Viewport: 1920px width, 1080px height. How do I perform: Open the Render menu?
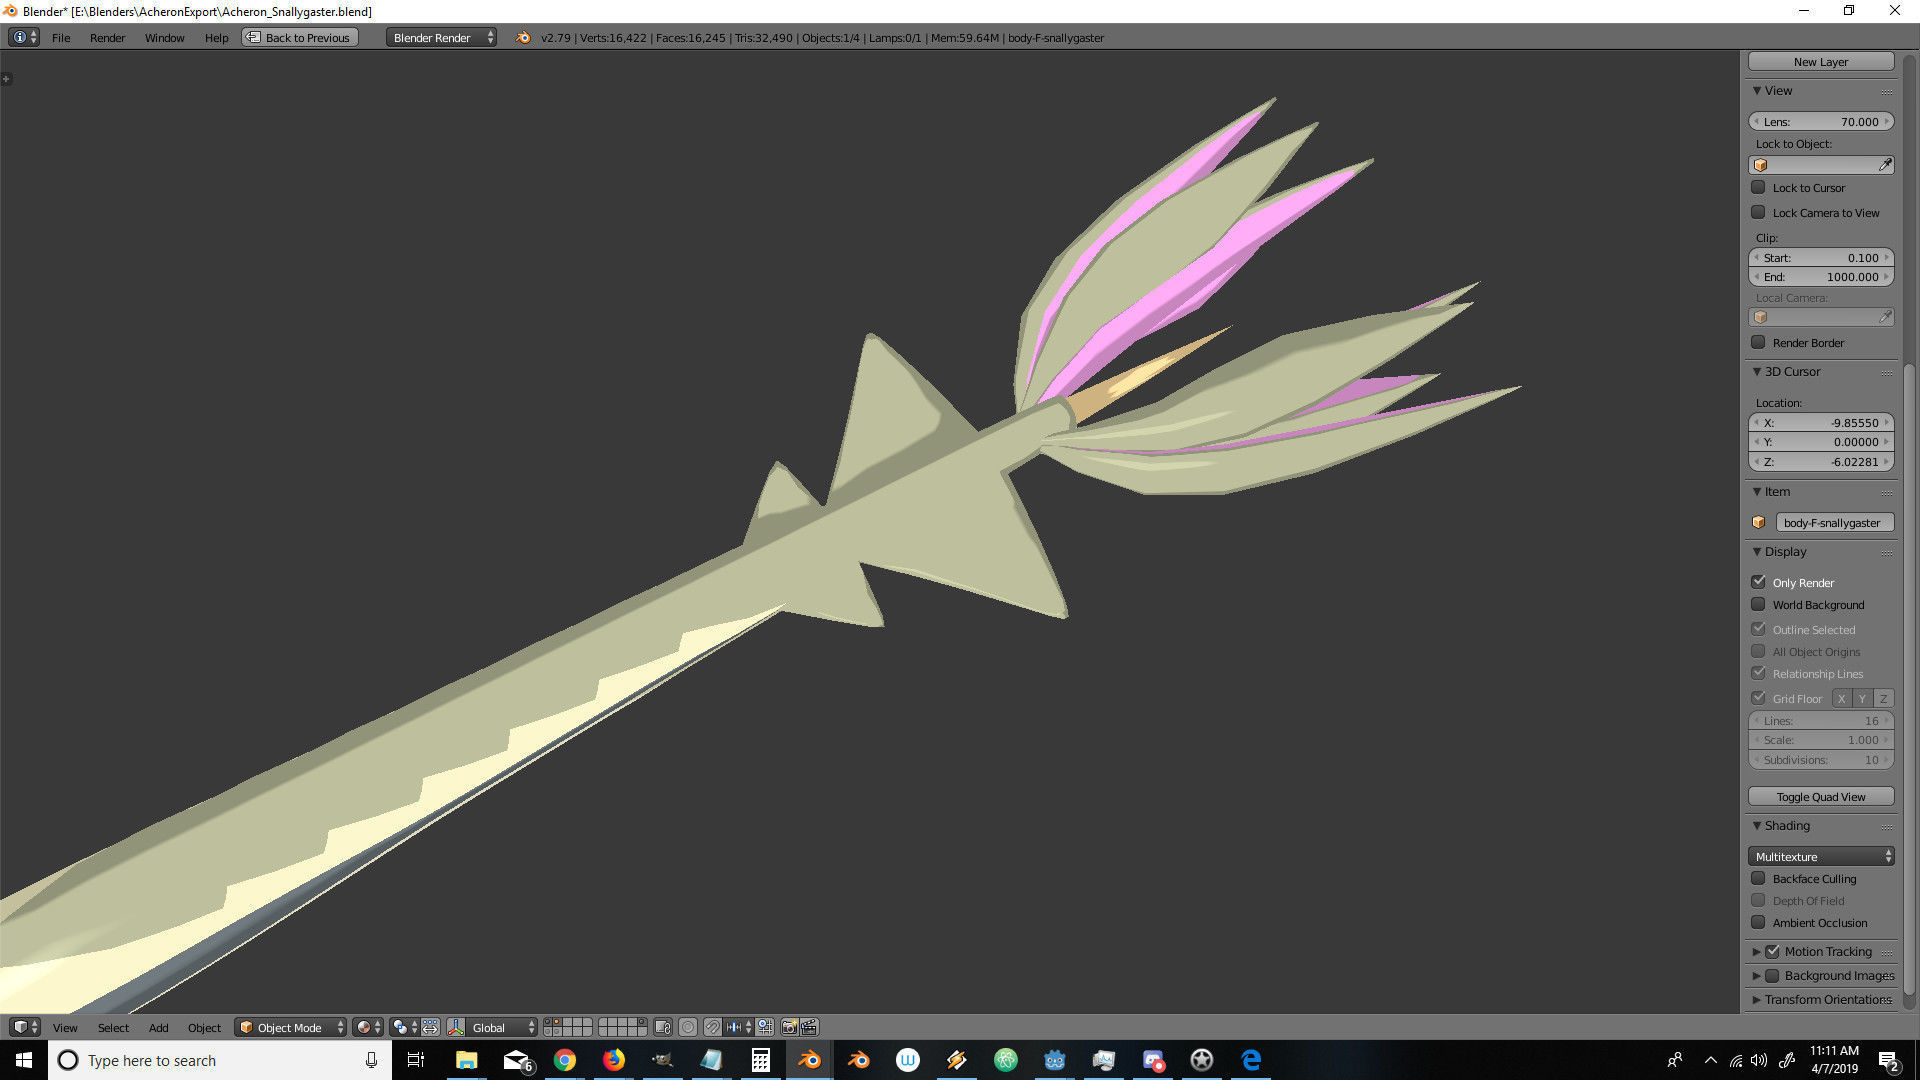(x=107, y=37)
